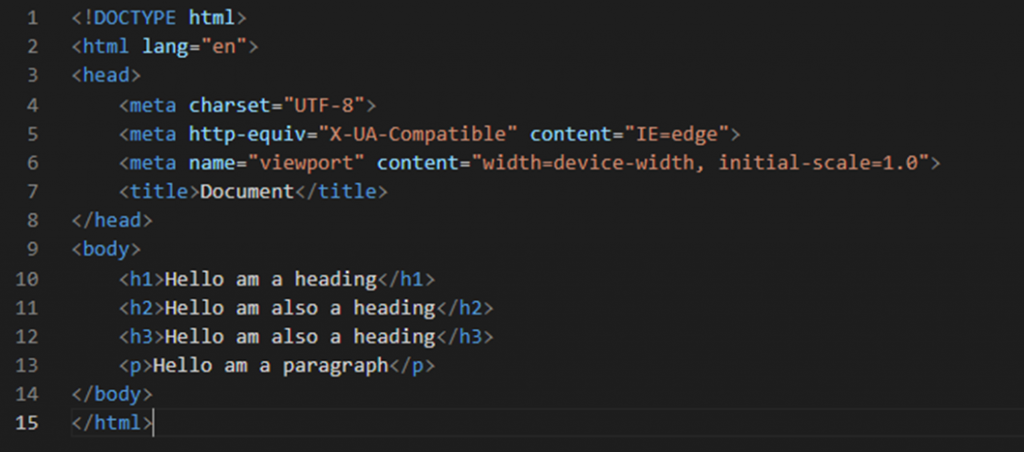Image resolution: width=1024 pixels, height=452 pixels.
Task: Click the closing body tag
Action: [x=112, y=394]
